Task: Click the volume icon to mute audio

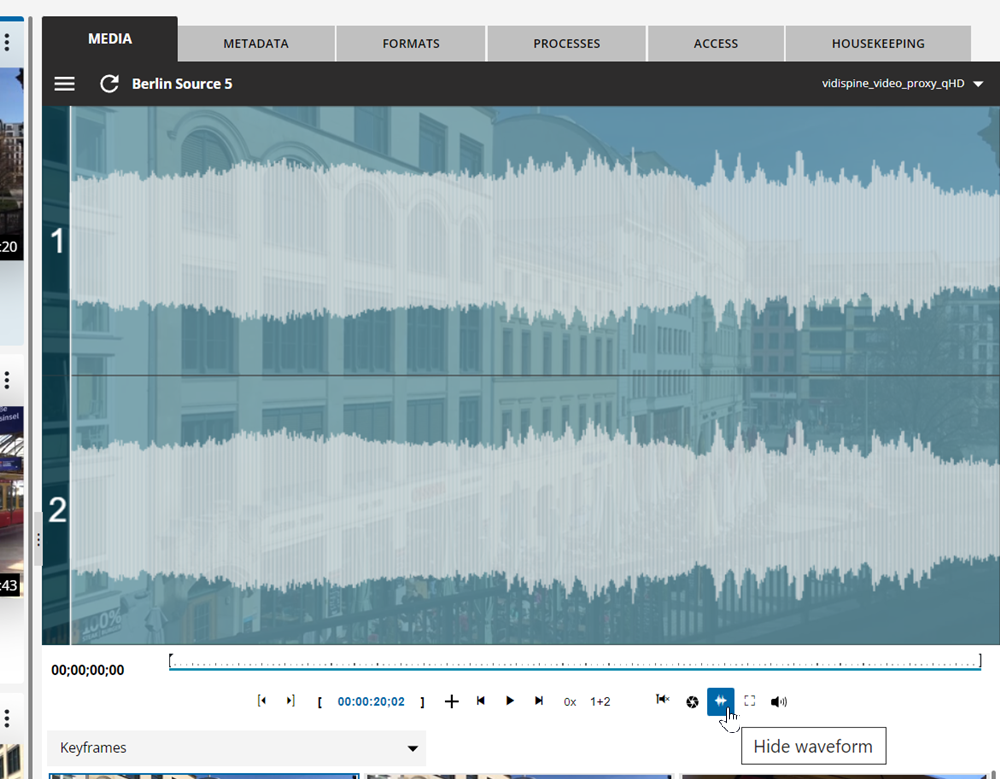Action: click(x=779, y=701)
